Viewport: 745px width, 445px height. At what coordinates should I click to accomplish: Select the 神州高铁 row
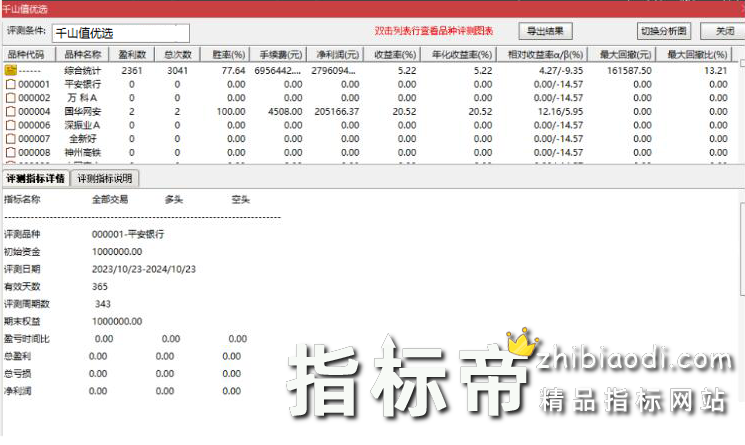click(x=372, y=152)
